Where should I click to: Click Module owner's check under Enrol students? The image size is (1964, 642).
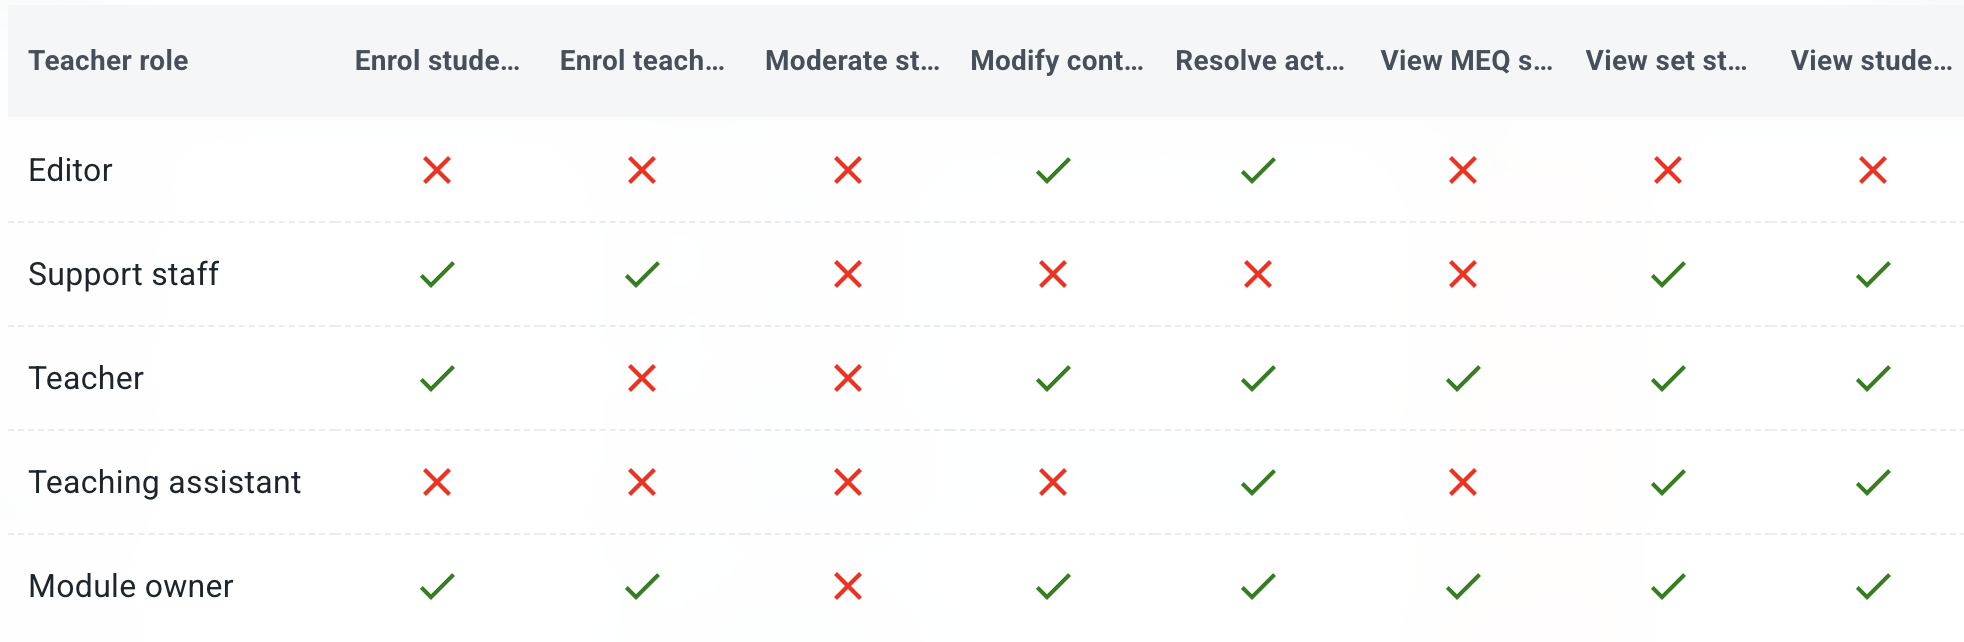click(437, 586)
